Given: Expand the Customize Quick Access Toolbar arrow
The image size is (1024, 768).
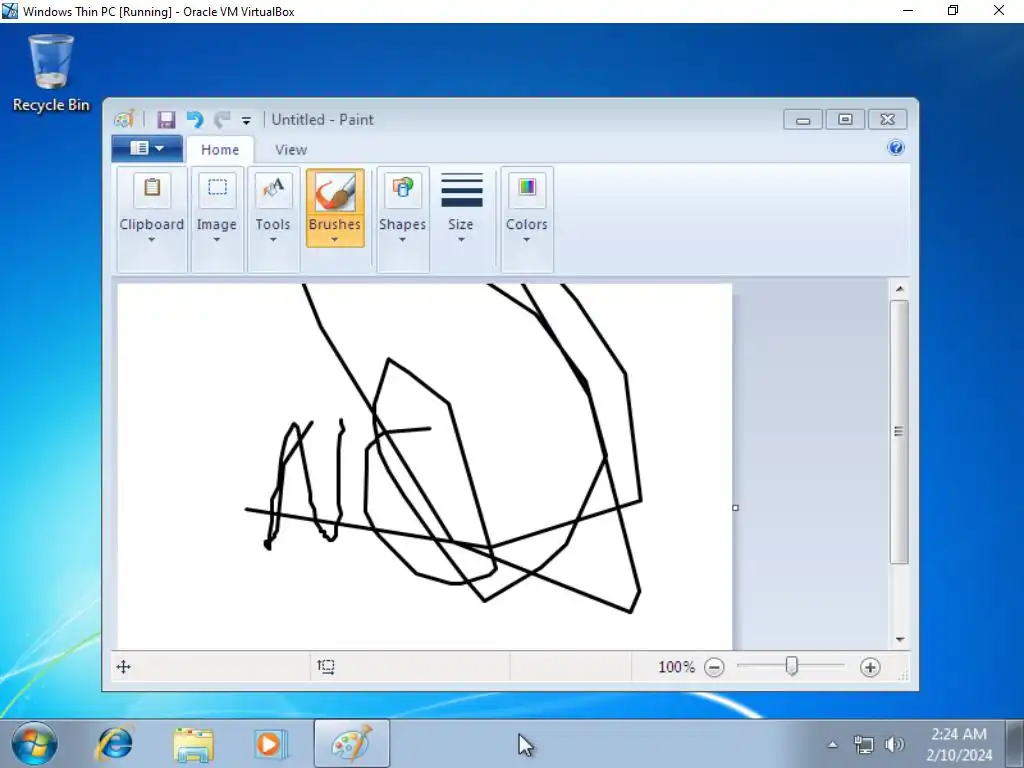Looking at the screenshot, I should (x=246, y=120).
